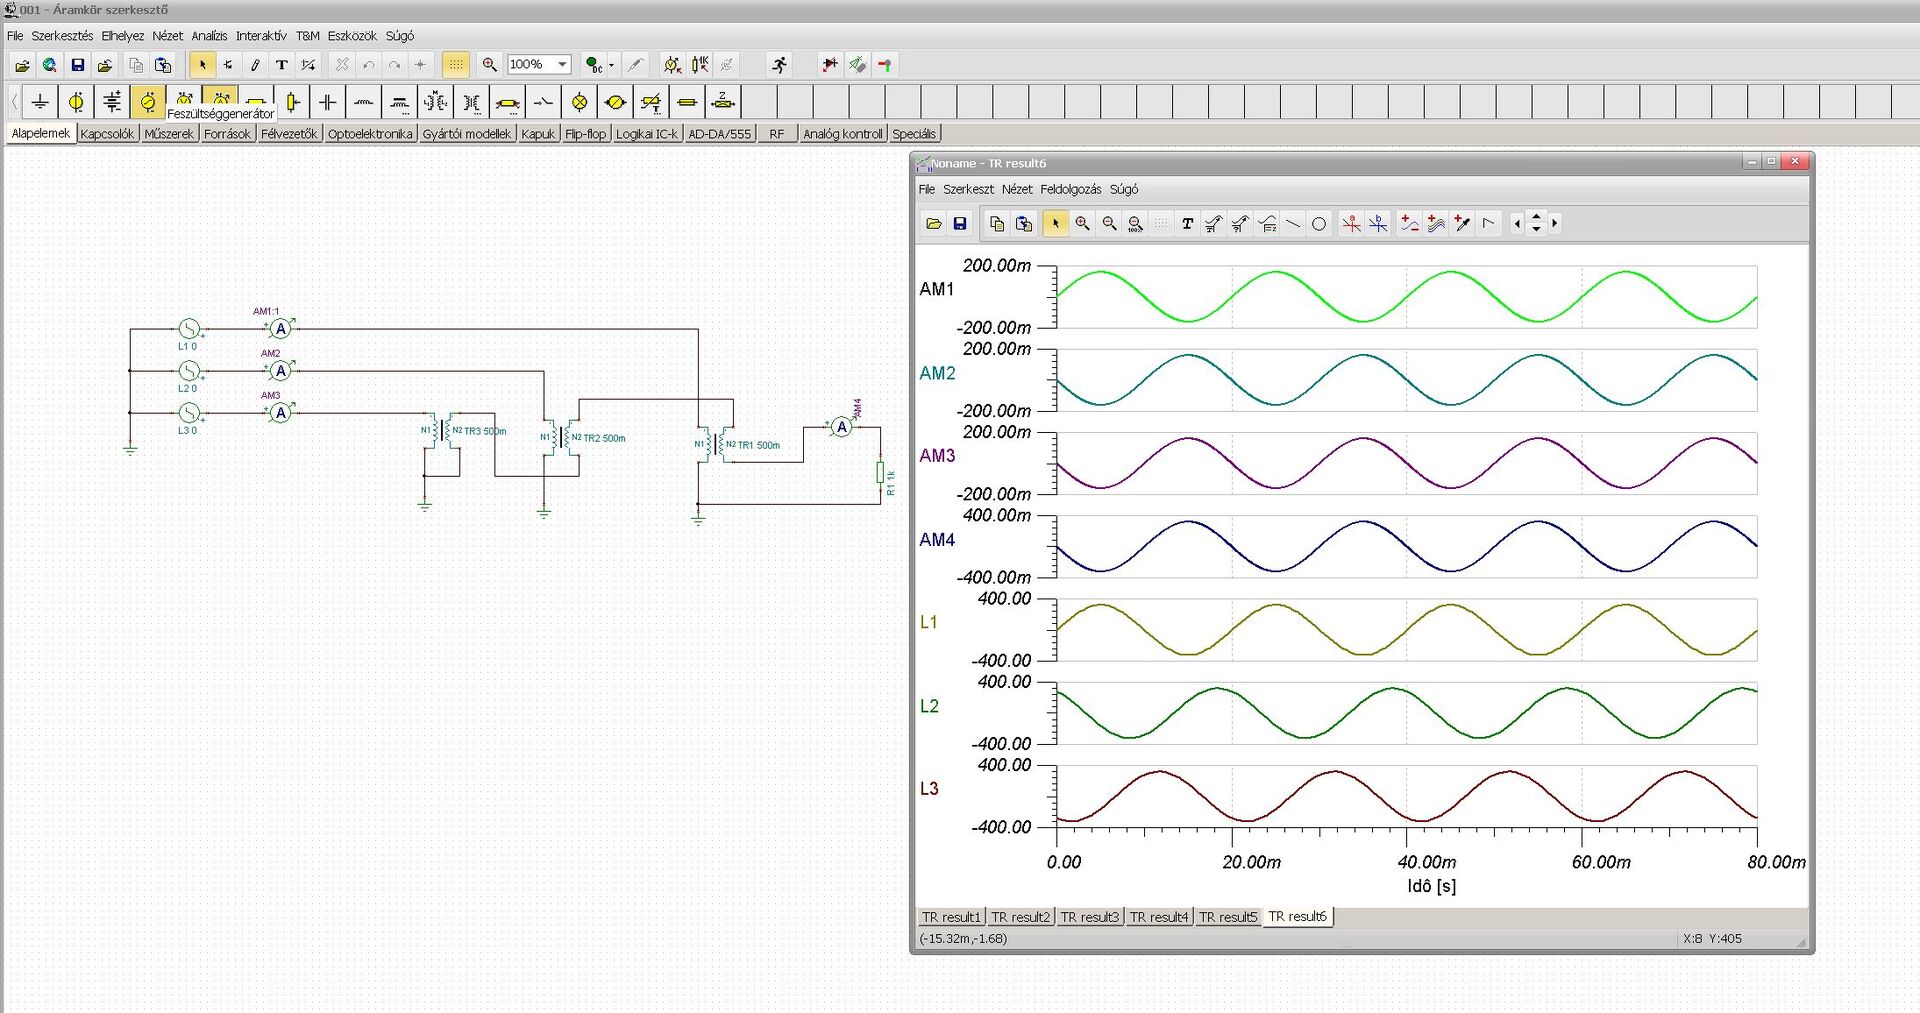Image resolution: width=1920 pixels, height=1013 pixels.
Task: Click the L2 curve label in the diagram
Action: tap(929, 706)
